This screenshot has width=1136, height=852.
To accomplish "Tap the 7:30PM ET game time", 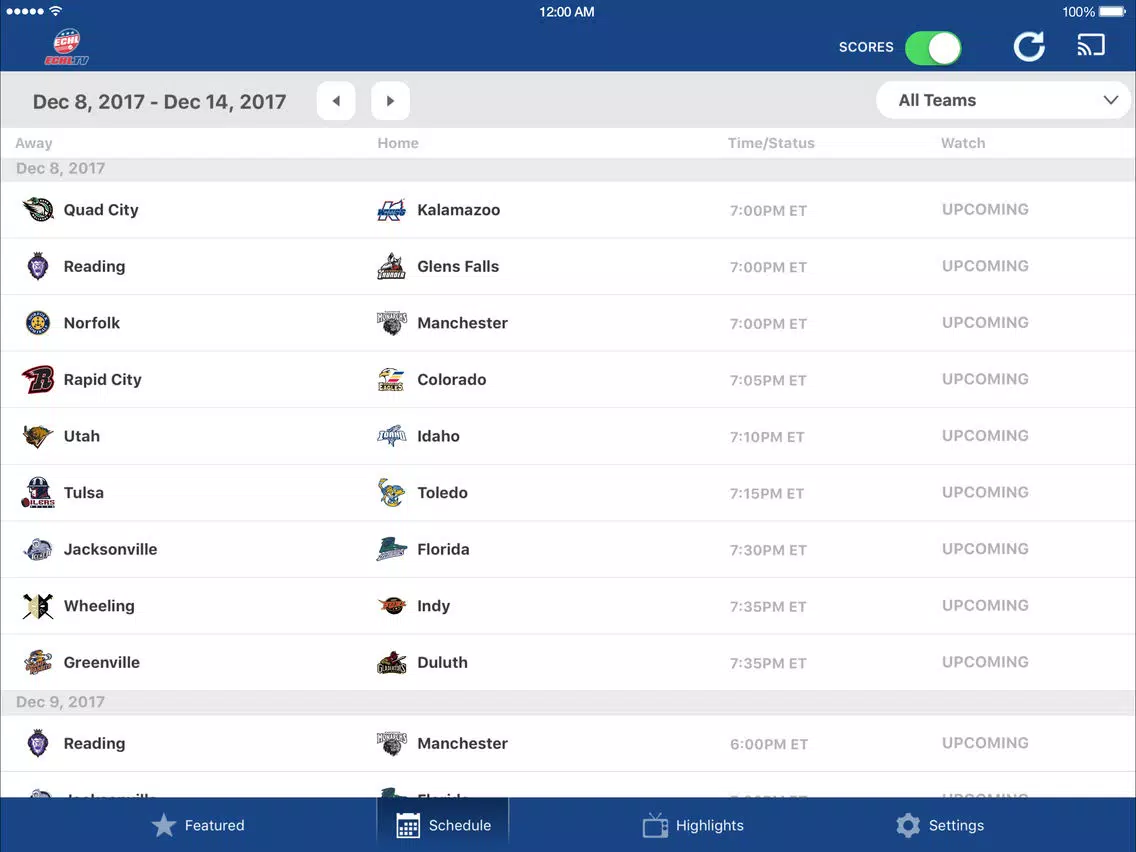I will 768,550.
